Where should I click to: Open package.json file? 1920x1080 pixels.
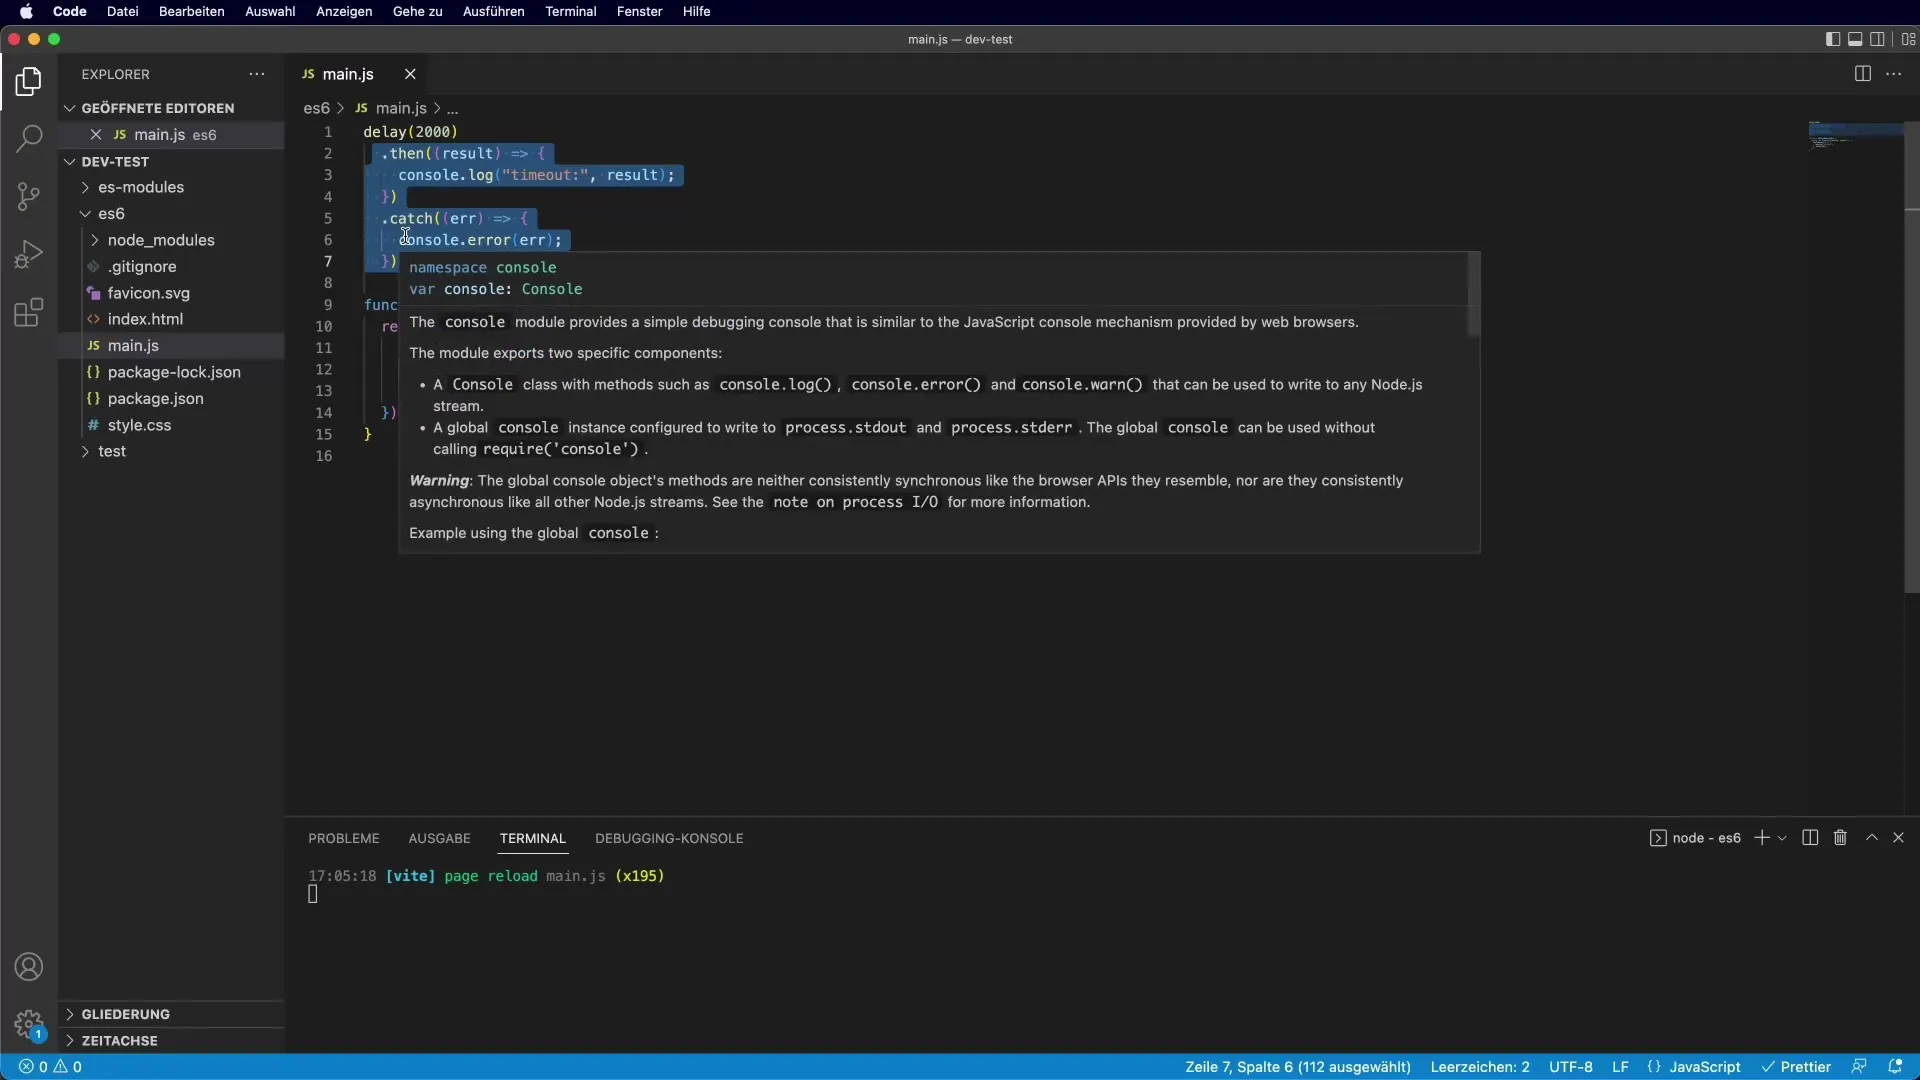point(171,398)
